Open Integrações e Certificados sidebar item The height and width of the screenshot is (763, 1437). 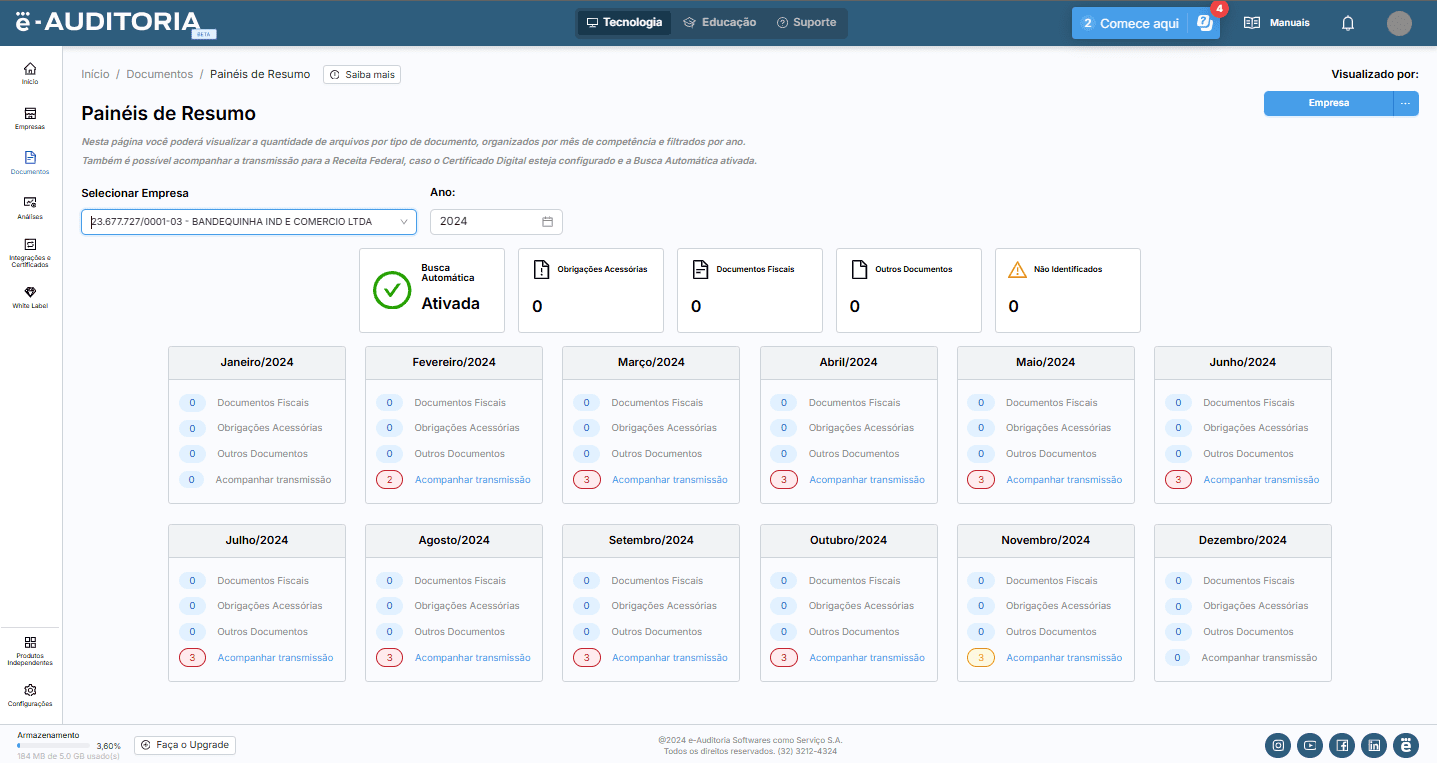30,253
